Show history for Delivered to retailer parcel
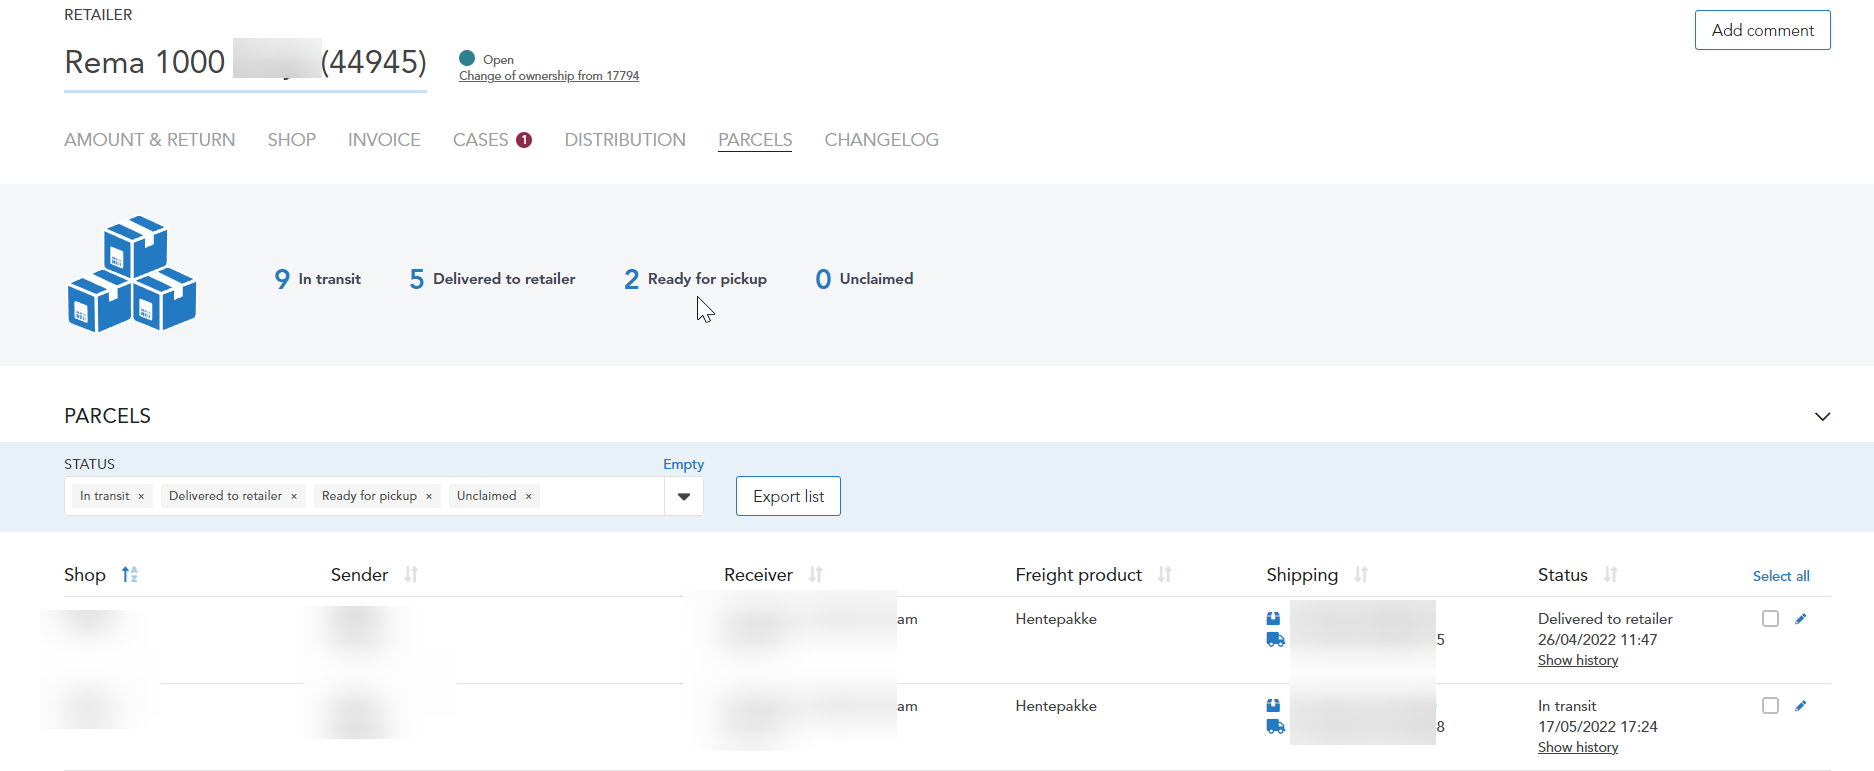This screenshot has height=771, width=1874. click(1578, 661)
